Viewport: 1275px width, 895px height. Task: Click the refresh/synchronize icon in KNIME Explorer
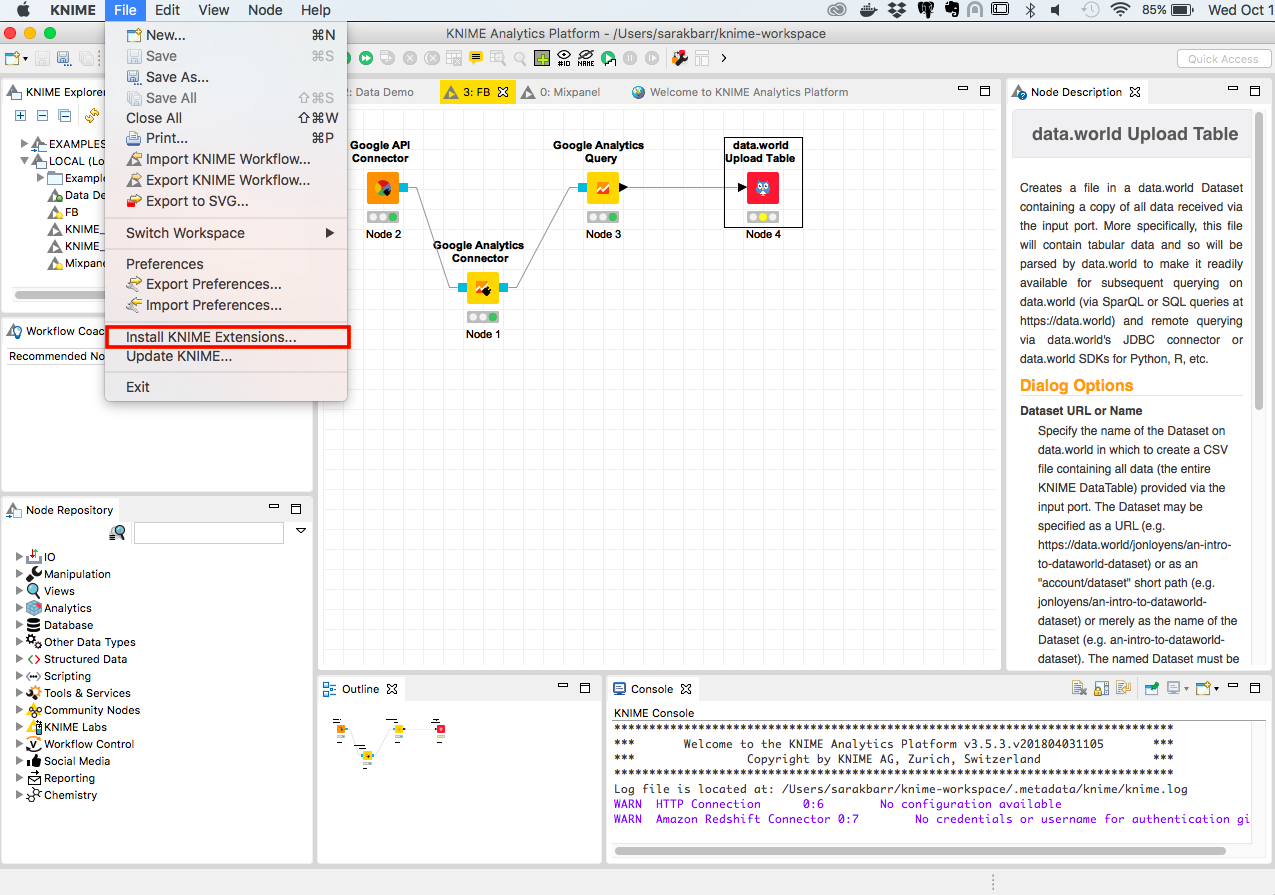point(92,115)
